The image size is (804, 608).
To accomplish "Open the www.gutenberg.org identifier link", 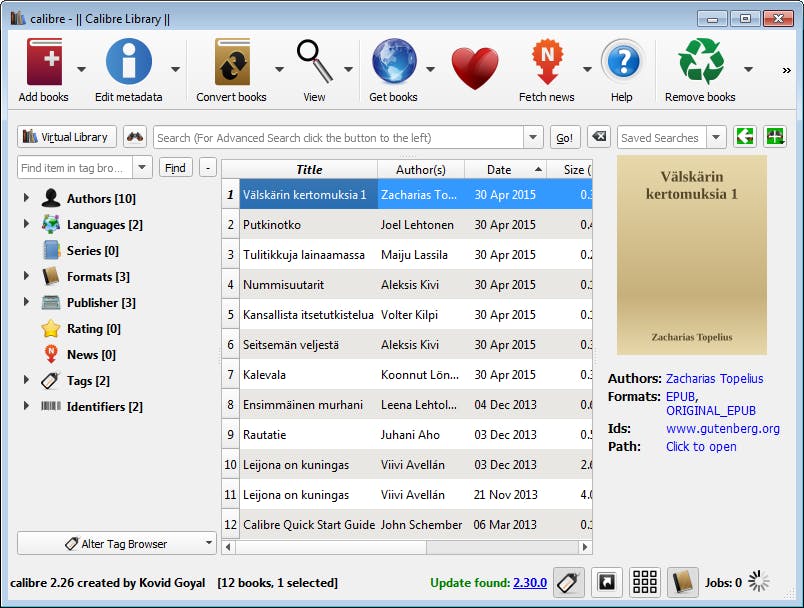I will pyautogui.click(x=722, y=429).
